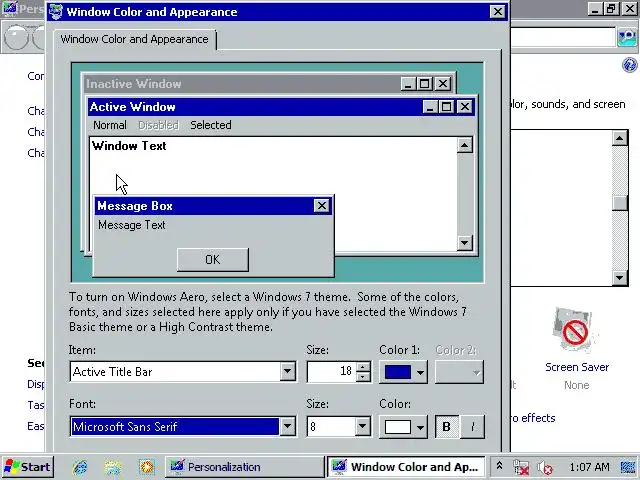Click the Screen Saver icon in Personalization
640x480 pixels.
(x=575, y=331)
